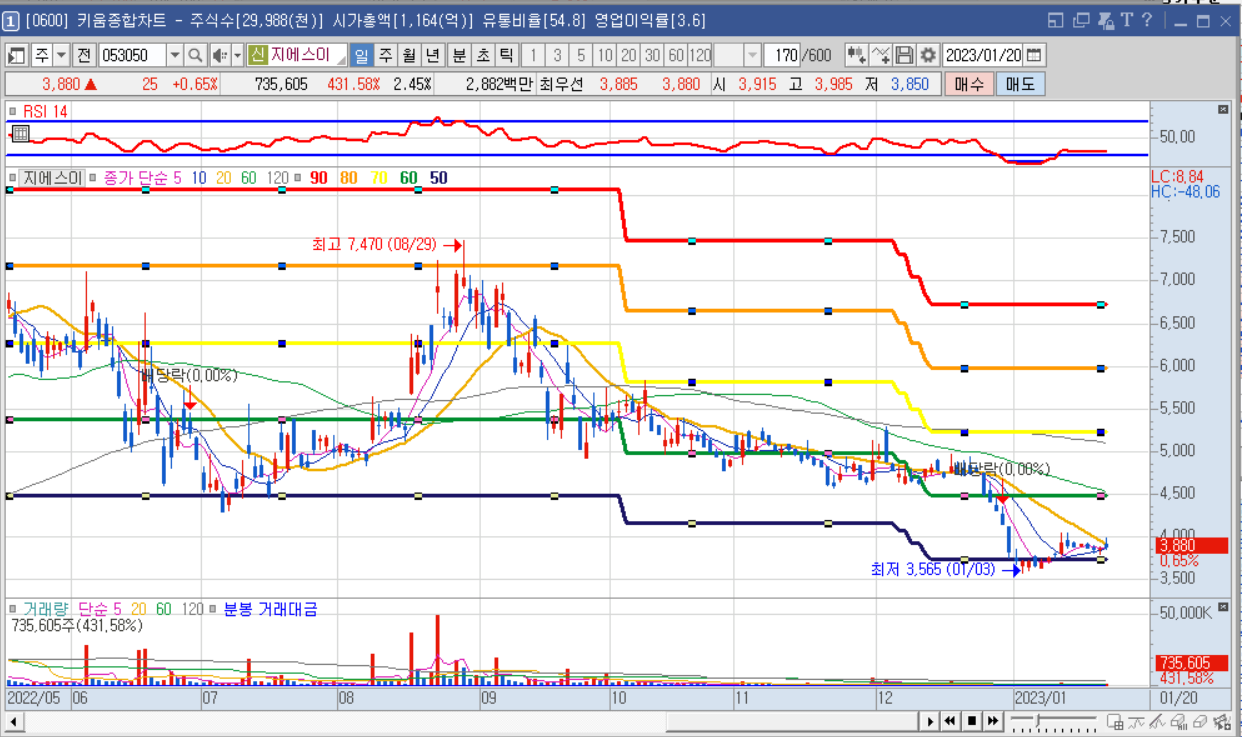Toggle the RSI 14 indicator marker

[13, 110]
